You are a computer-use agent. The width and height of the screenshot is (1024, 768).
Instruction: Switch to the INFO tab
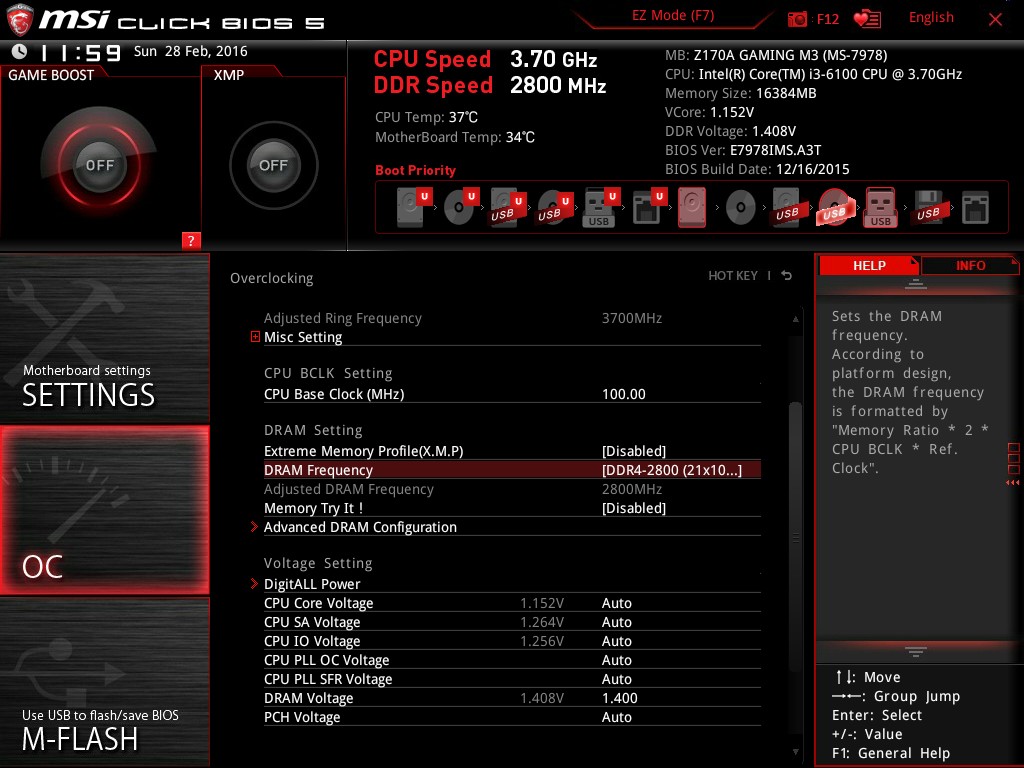point(970,265)
